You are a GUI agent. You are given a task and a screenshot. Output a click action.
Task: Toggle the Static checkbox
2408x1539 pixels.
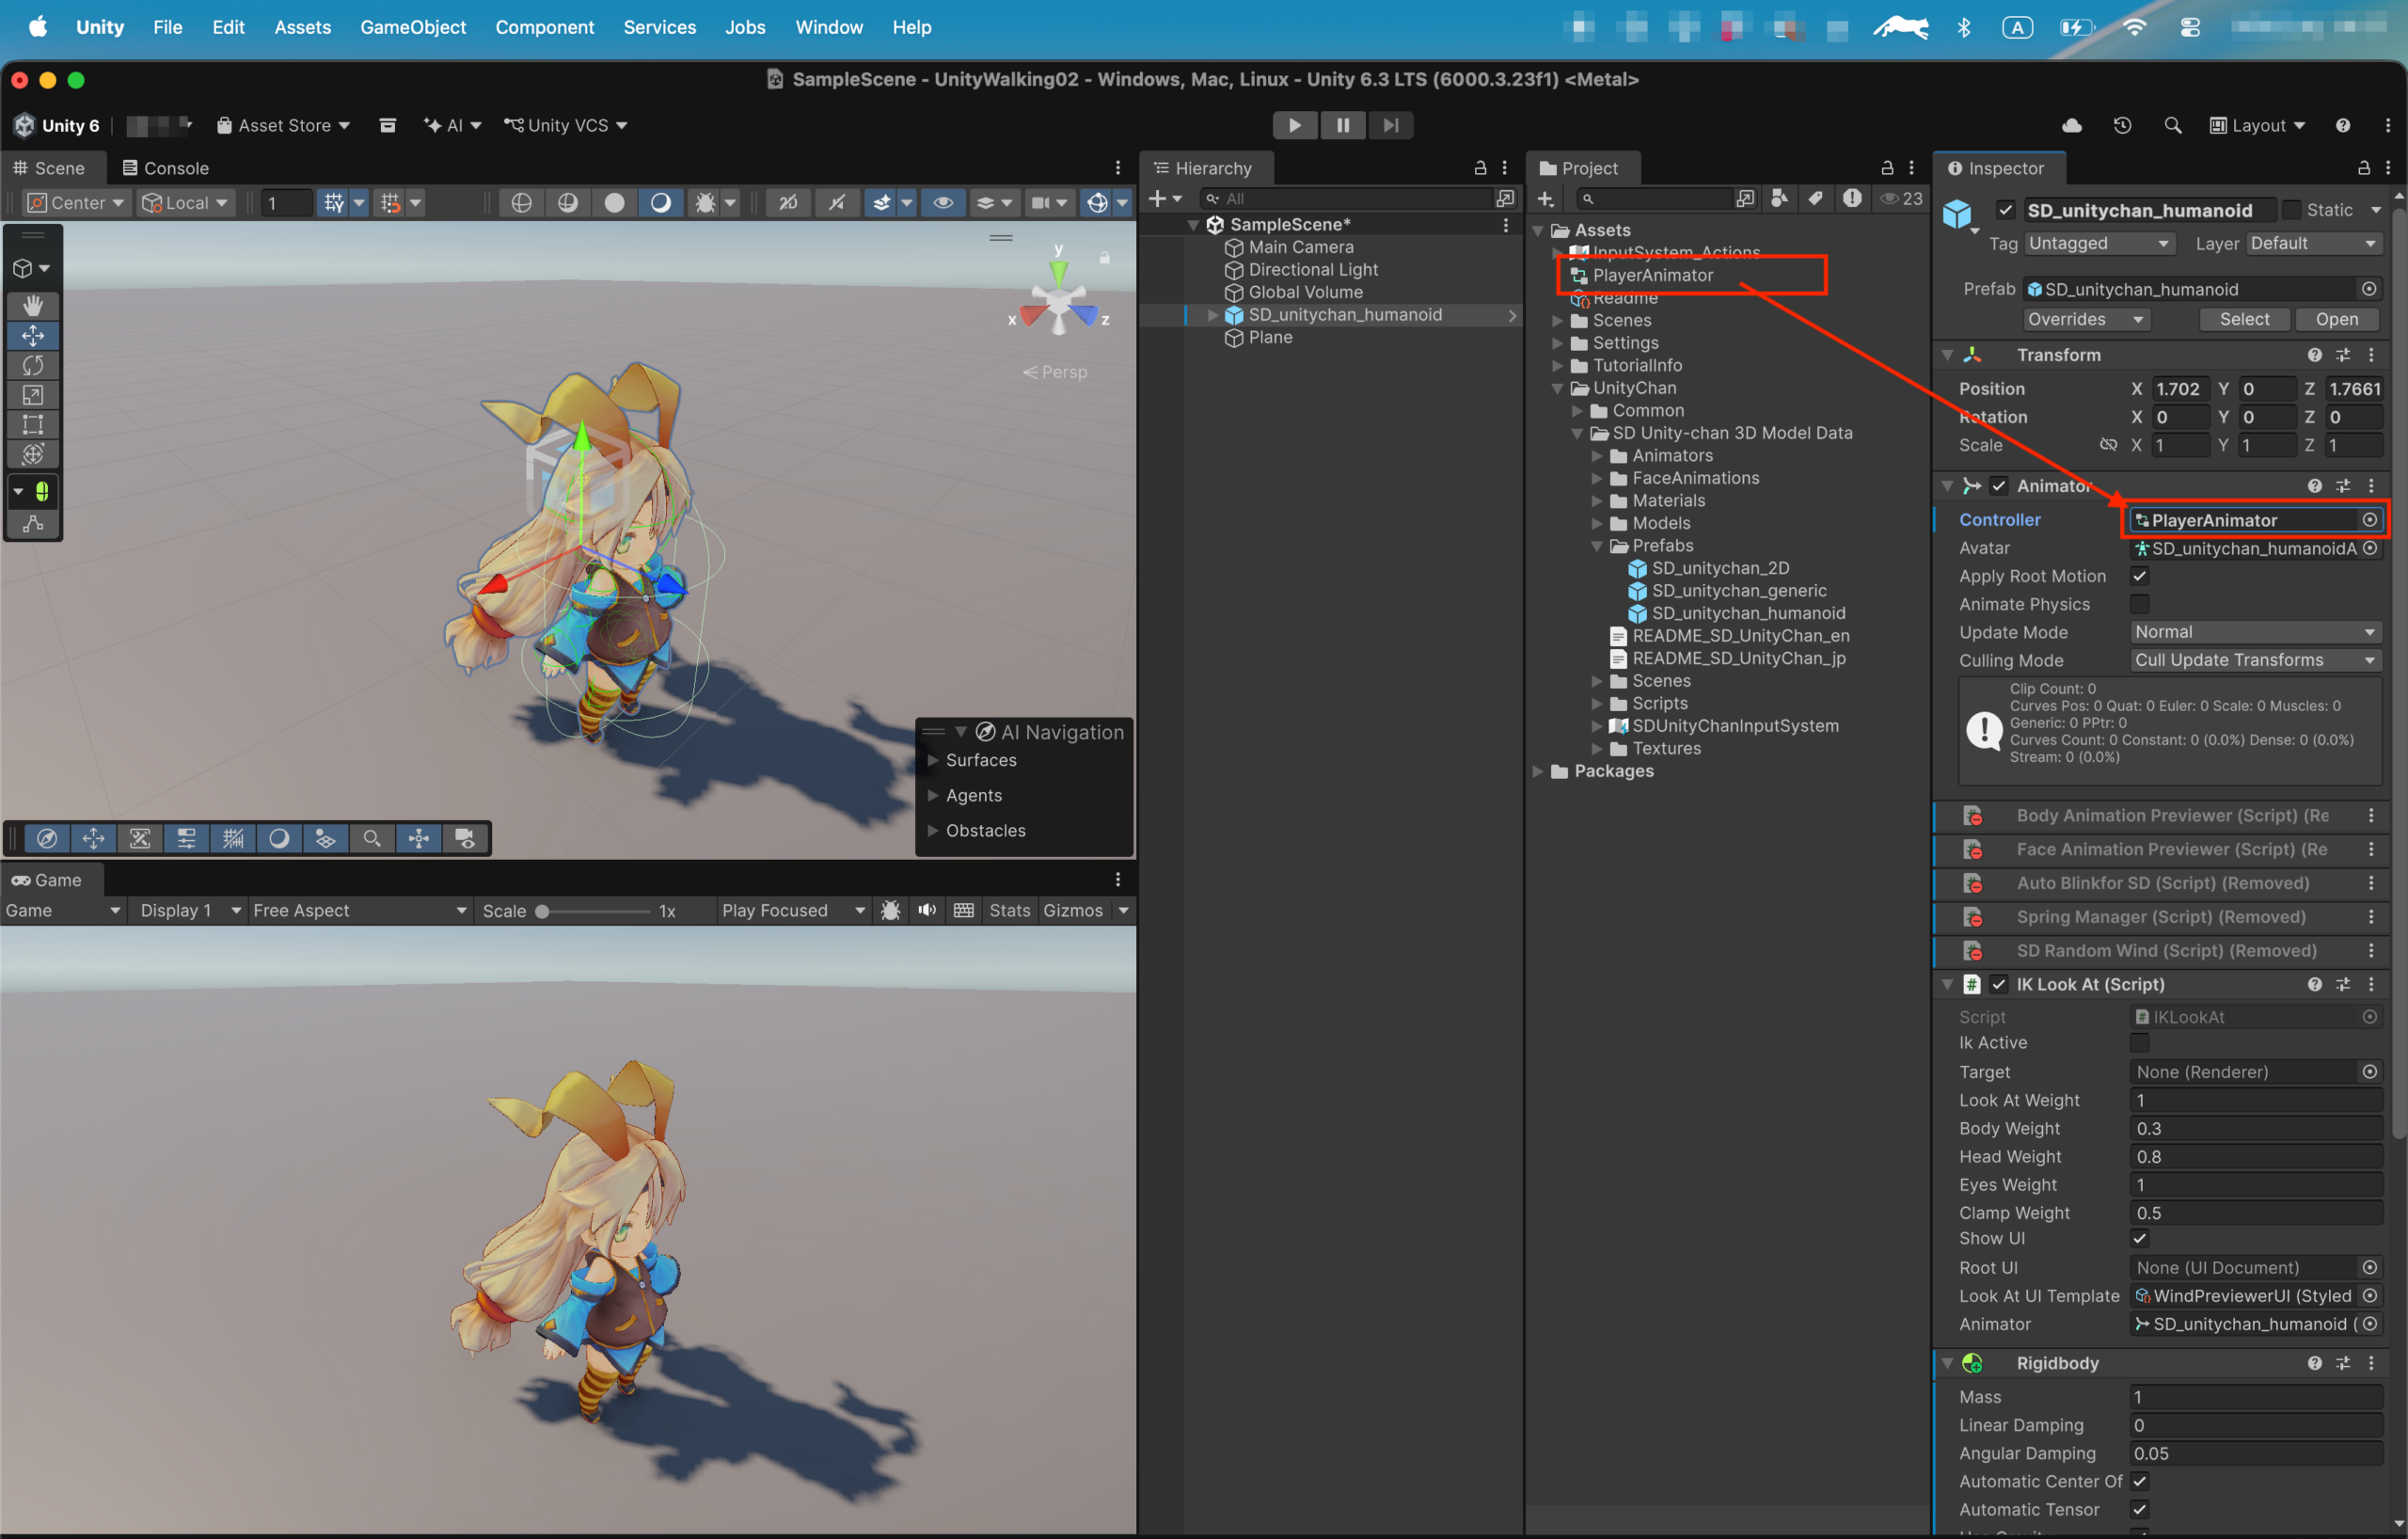point(2291,210)
